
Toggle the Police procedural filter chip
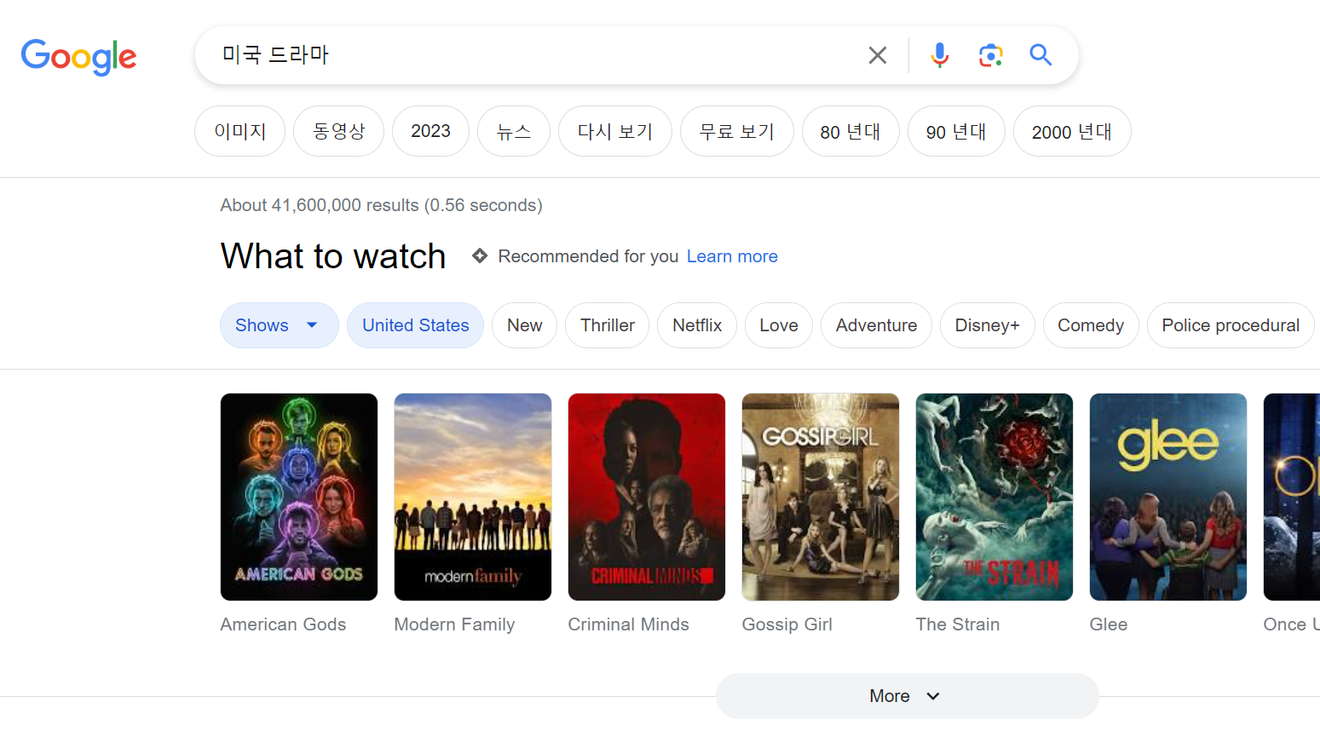click(1230, 325)
